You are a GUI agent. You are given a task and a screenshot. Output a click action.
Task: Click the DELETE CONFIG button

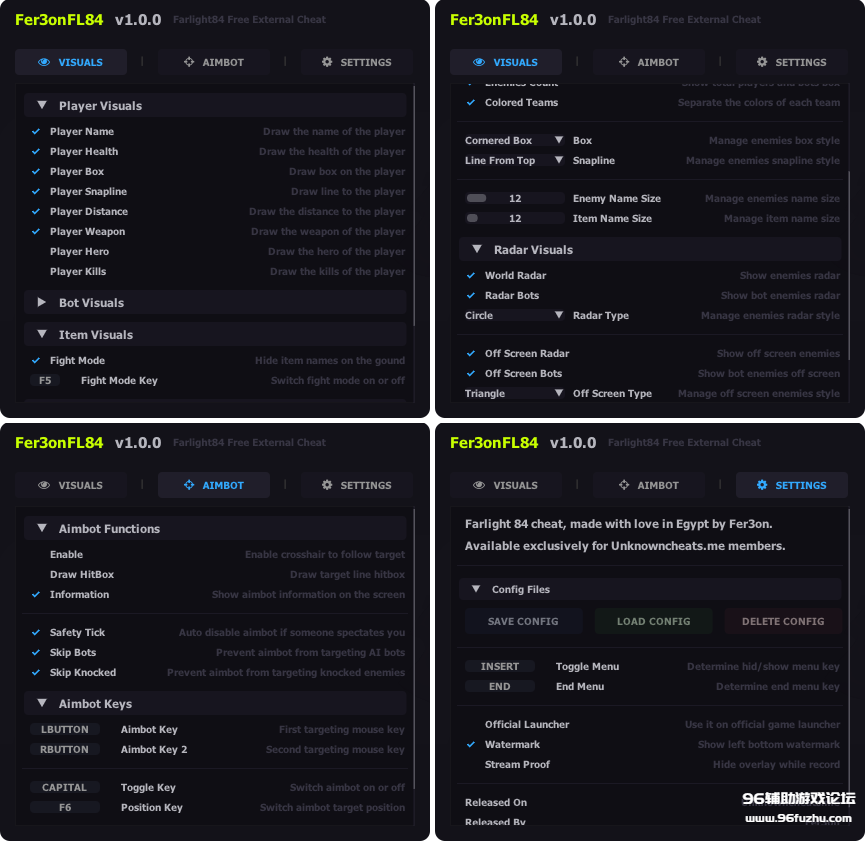point(783,621)
